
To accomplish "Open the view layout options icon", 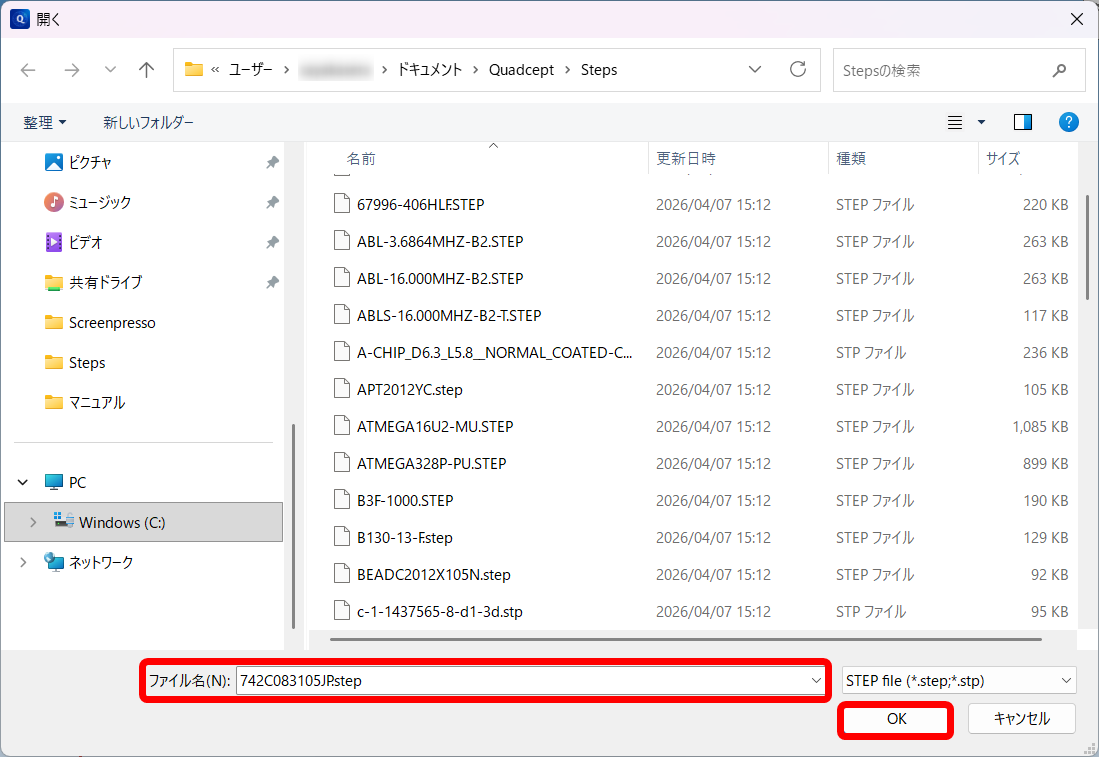I will tap(955, 122).
